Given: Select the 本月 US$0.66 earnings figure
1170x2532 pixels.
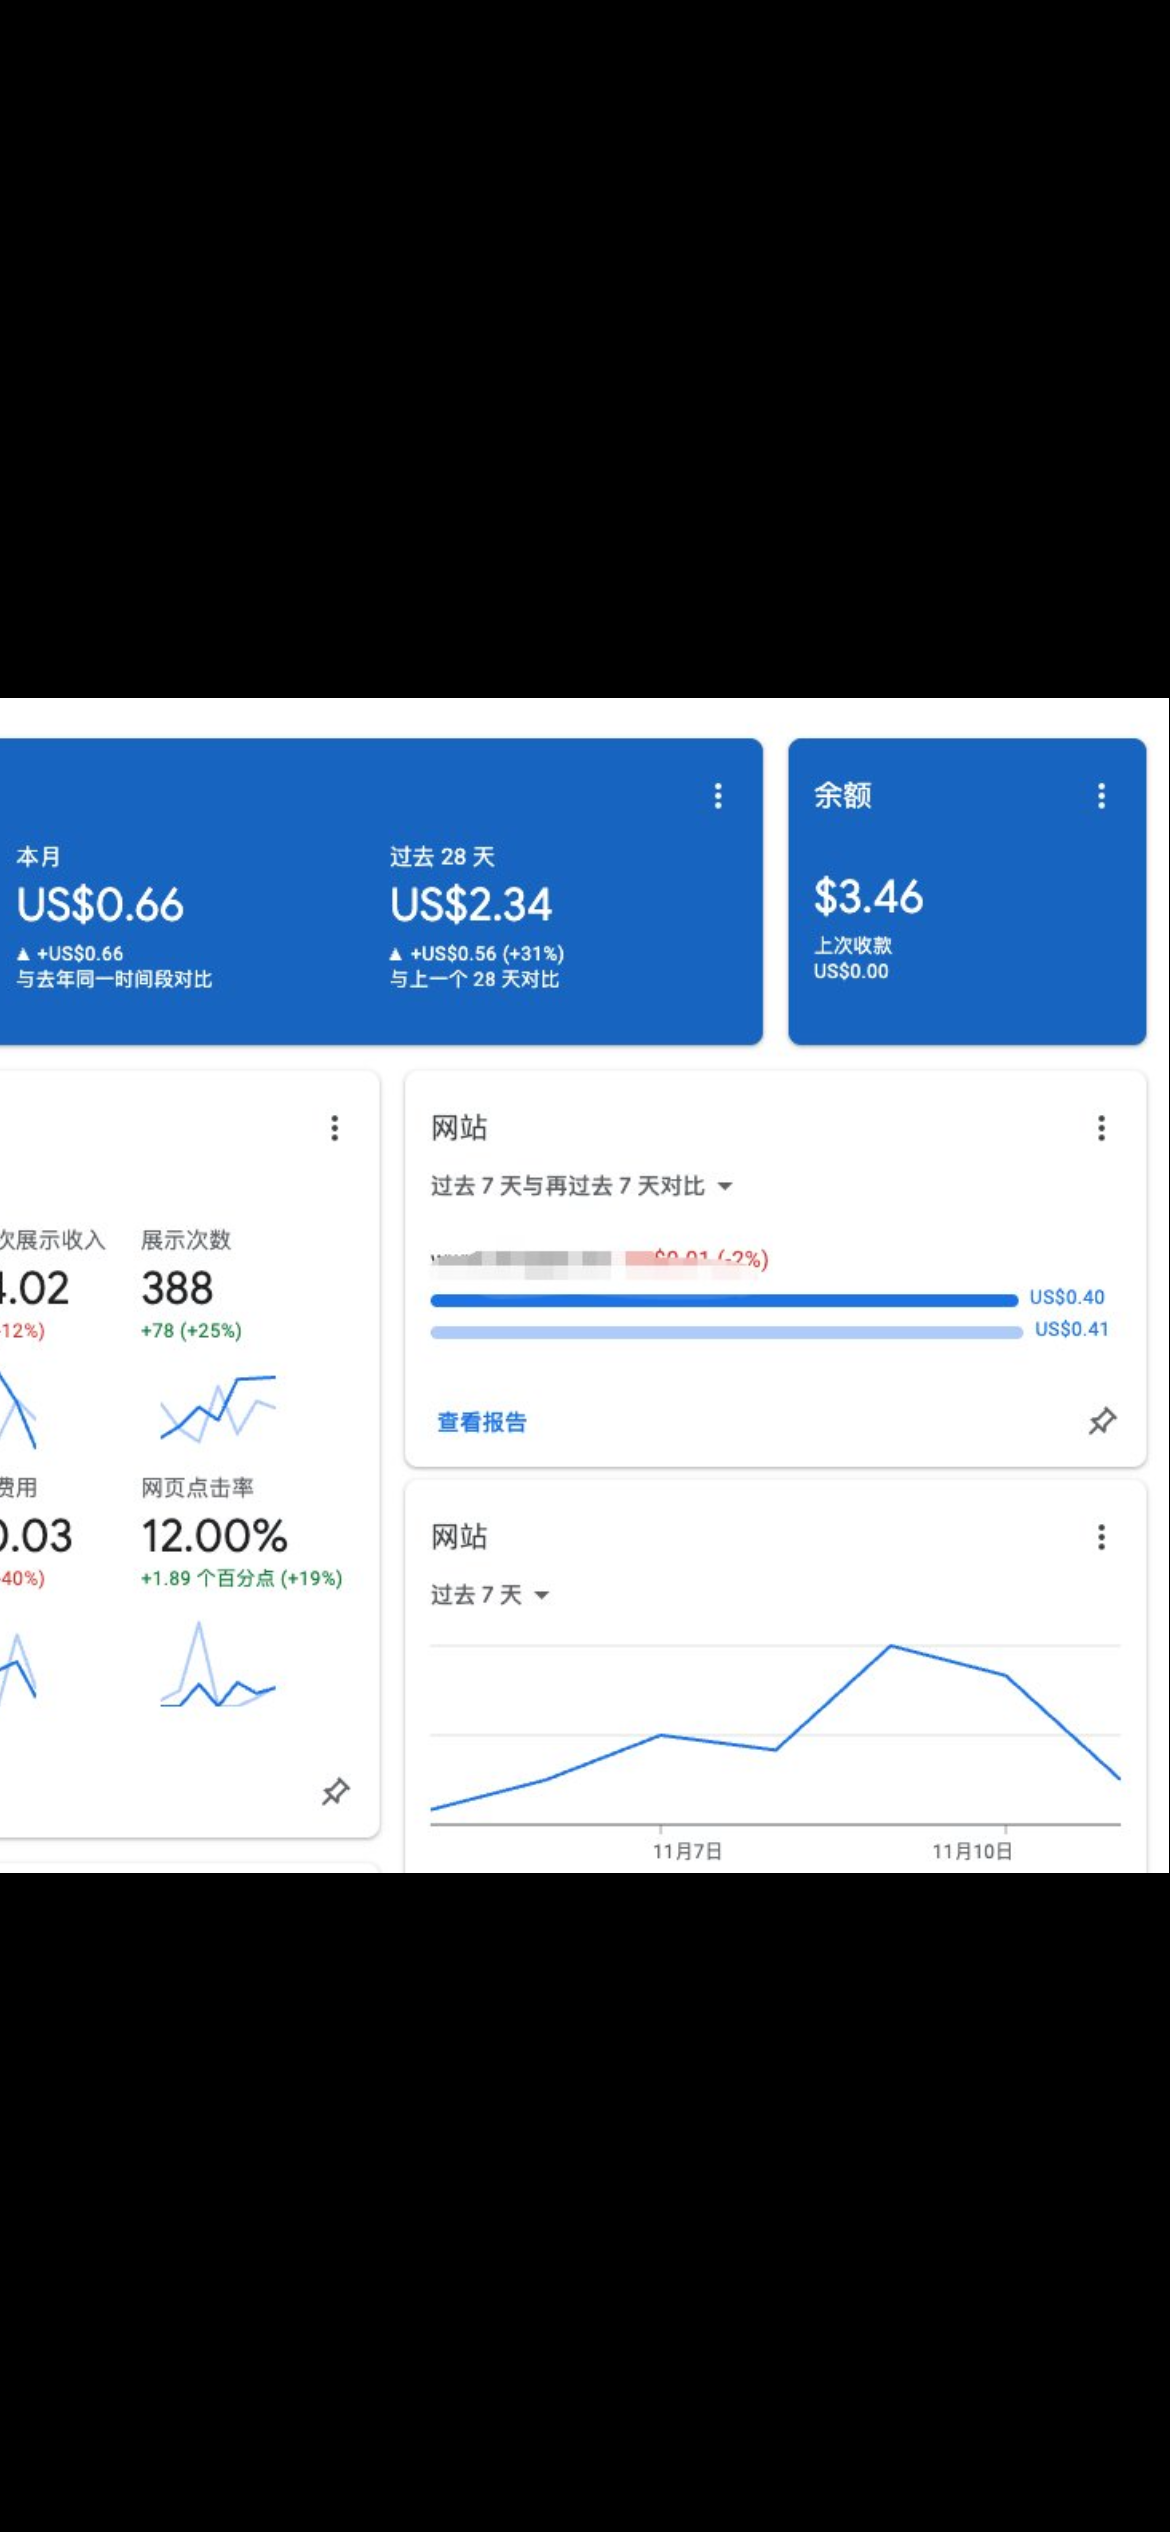Looking at the screenshot, I should click(100, 905).
